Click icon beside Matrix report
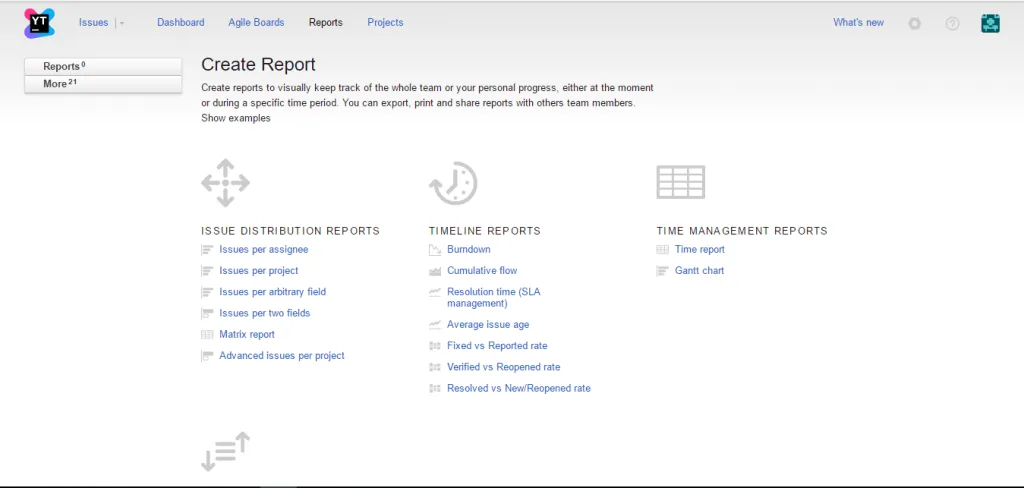Image resolution: width=1024 pixels, height=488 pixels. tap(207, 334)
